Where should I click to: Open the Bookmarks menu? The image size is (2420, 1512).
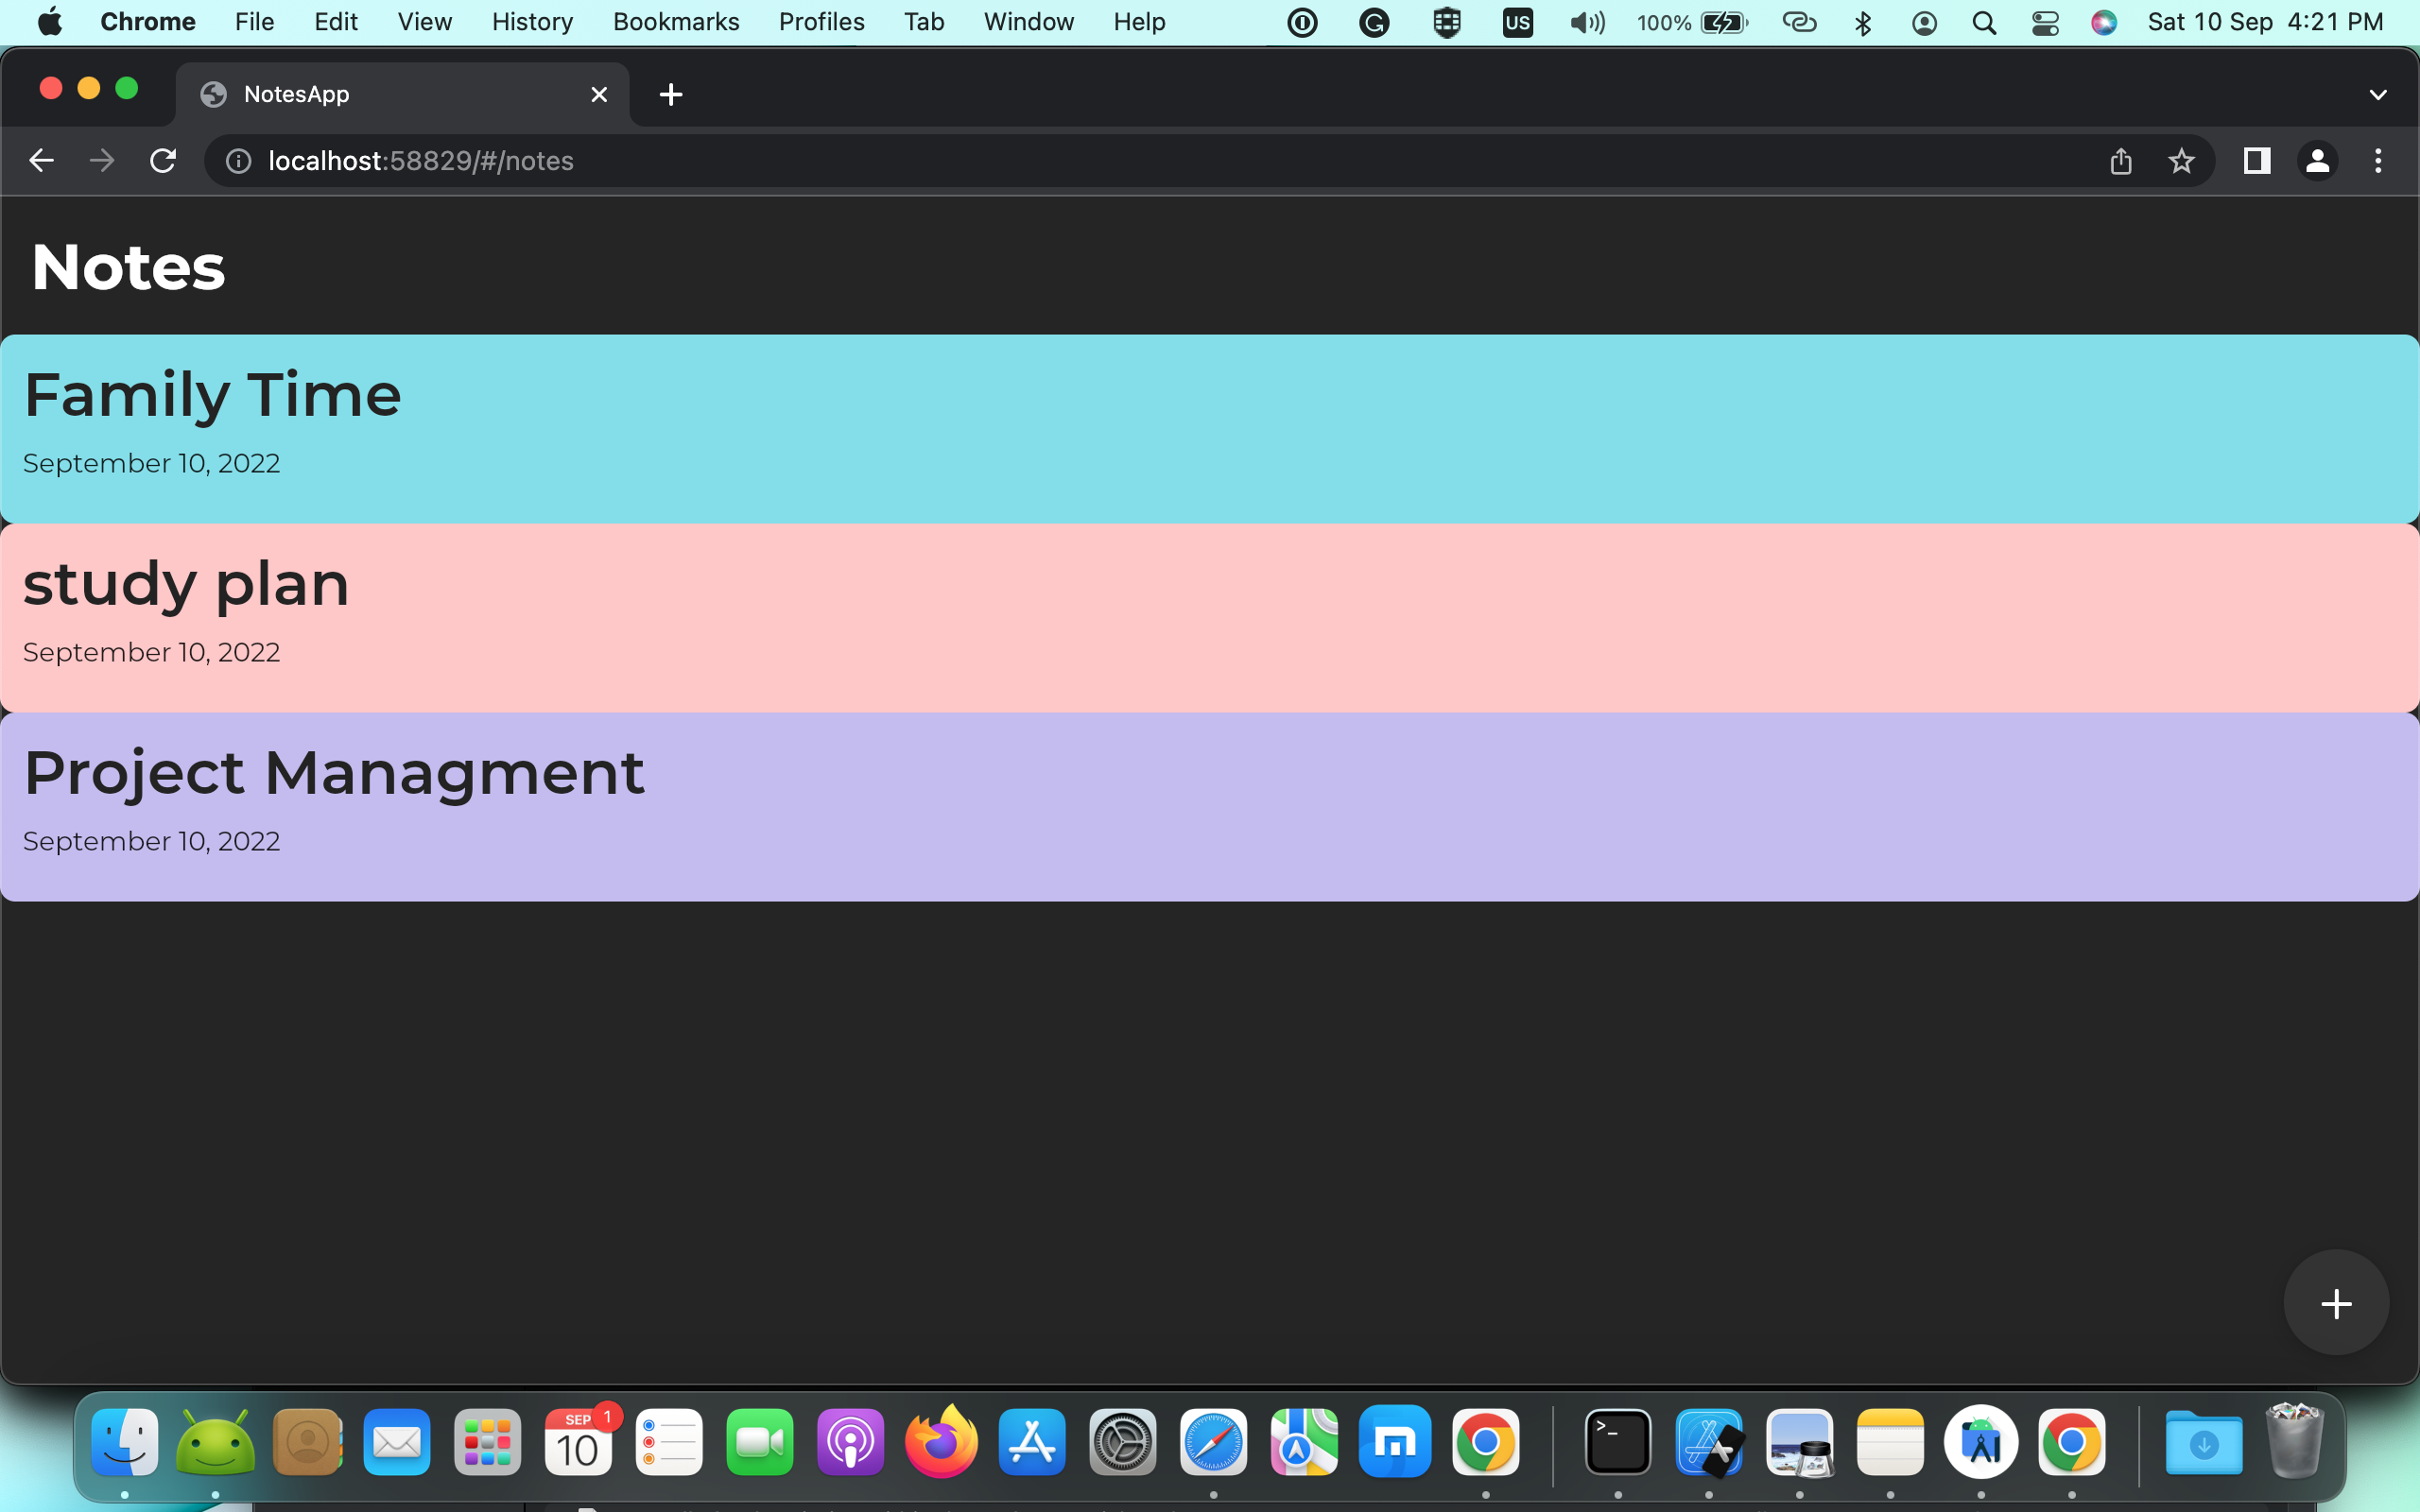click(675, 22)
